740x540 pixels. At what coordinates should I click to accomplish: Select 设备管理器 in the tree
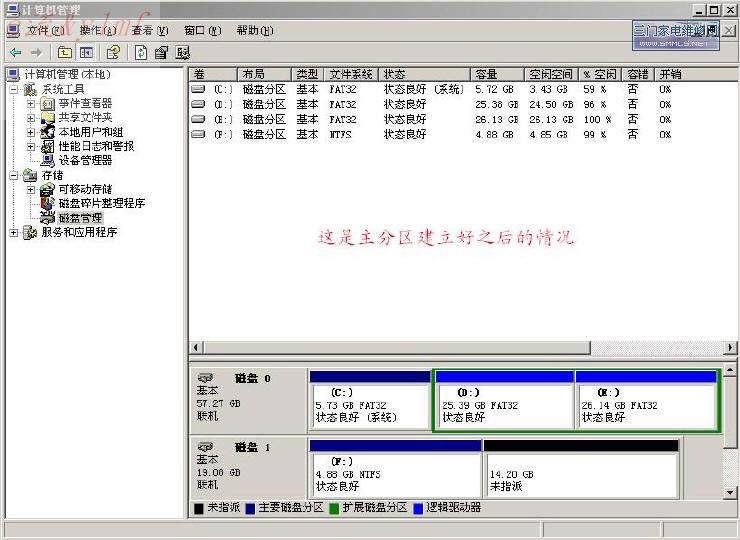(x=85, y=160)
